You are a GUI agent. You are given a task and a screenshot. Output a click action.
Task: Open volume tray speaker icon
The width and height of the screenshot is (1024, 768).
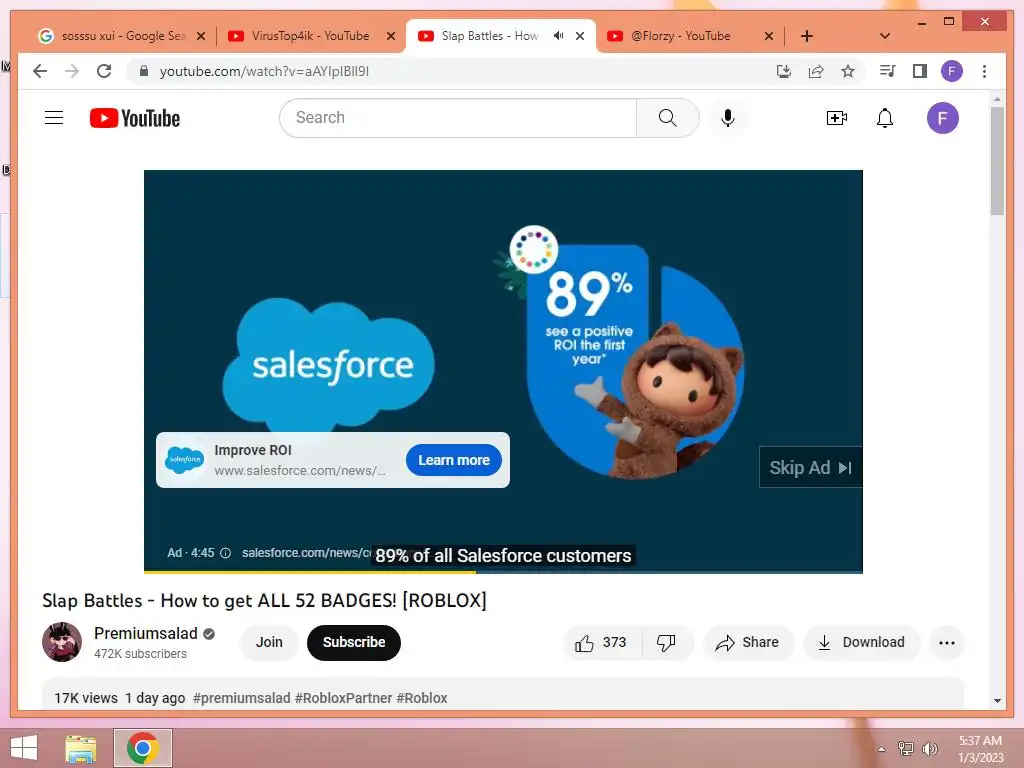click(x=929, y=748)
